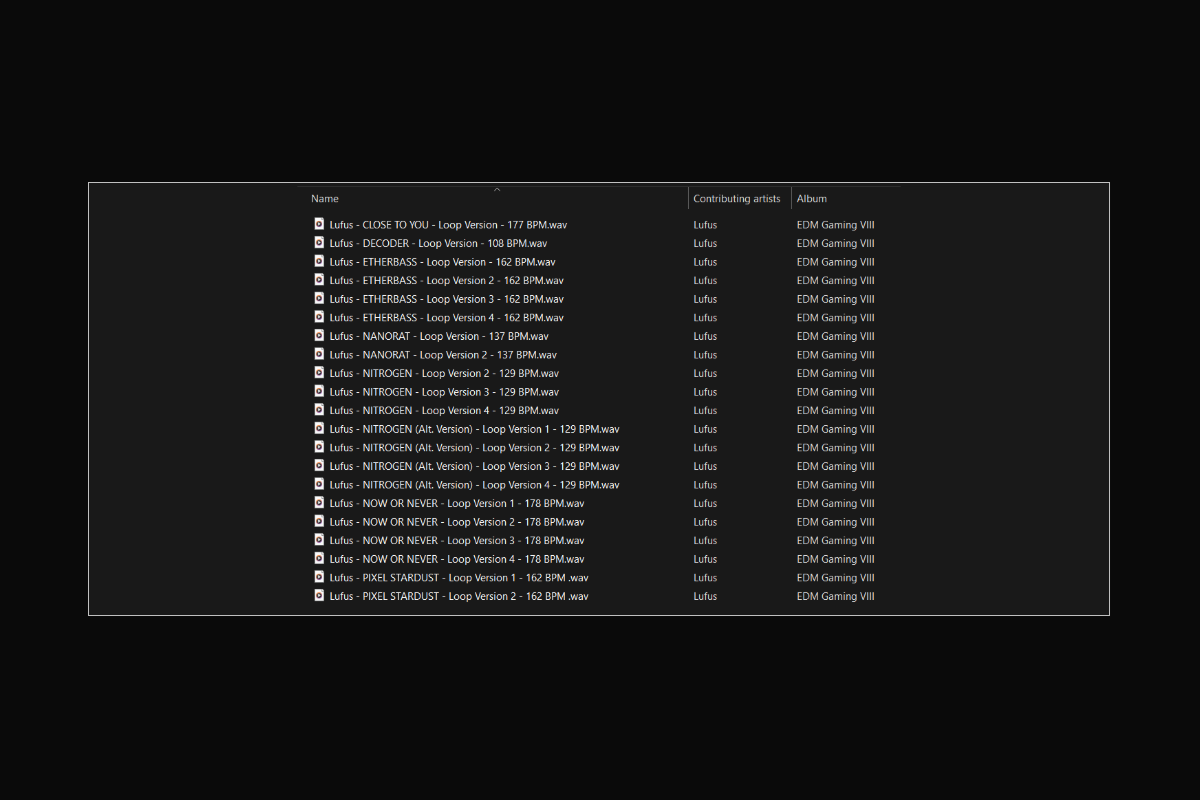Select PIXEL STARDUST - Loop Version 1 file
The width and height of the screenshot is (1200, 800).
click(x=459, y=577)
